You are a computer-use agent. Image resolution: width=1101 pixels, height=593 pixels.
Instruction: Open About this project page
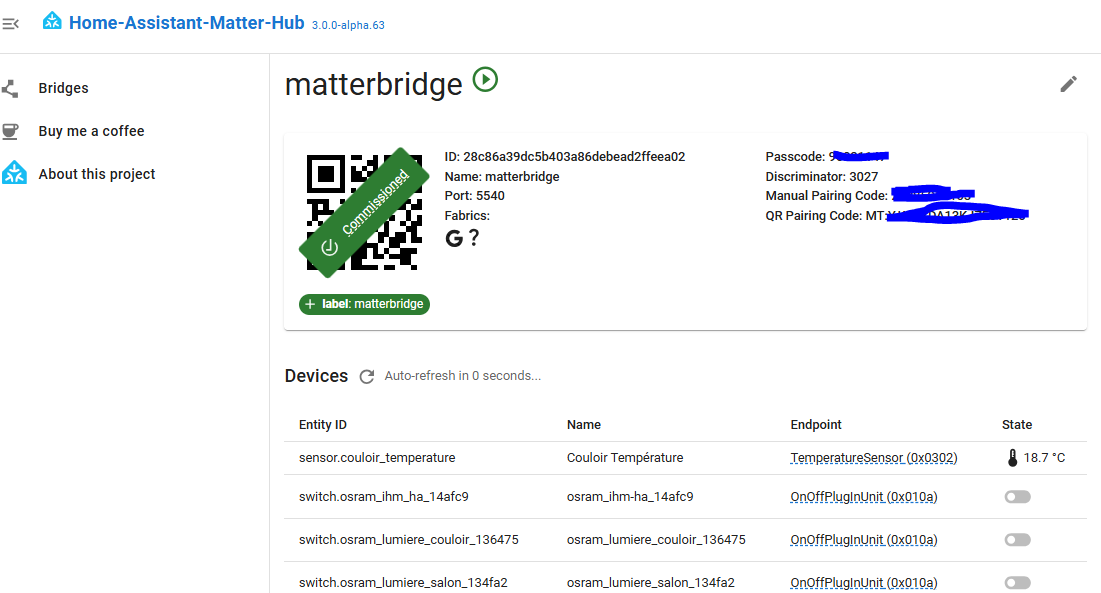click(x=97, y=174)
